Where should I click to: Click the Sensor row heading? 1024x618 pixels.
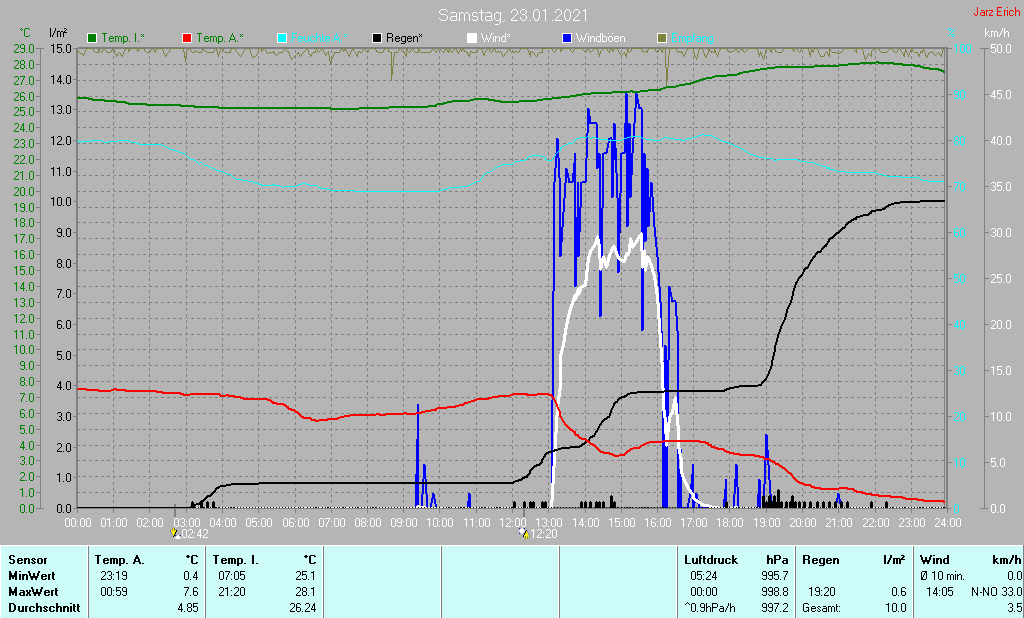(x=28, y=560)
